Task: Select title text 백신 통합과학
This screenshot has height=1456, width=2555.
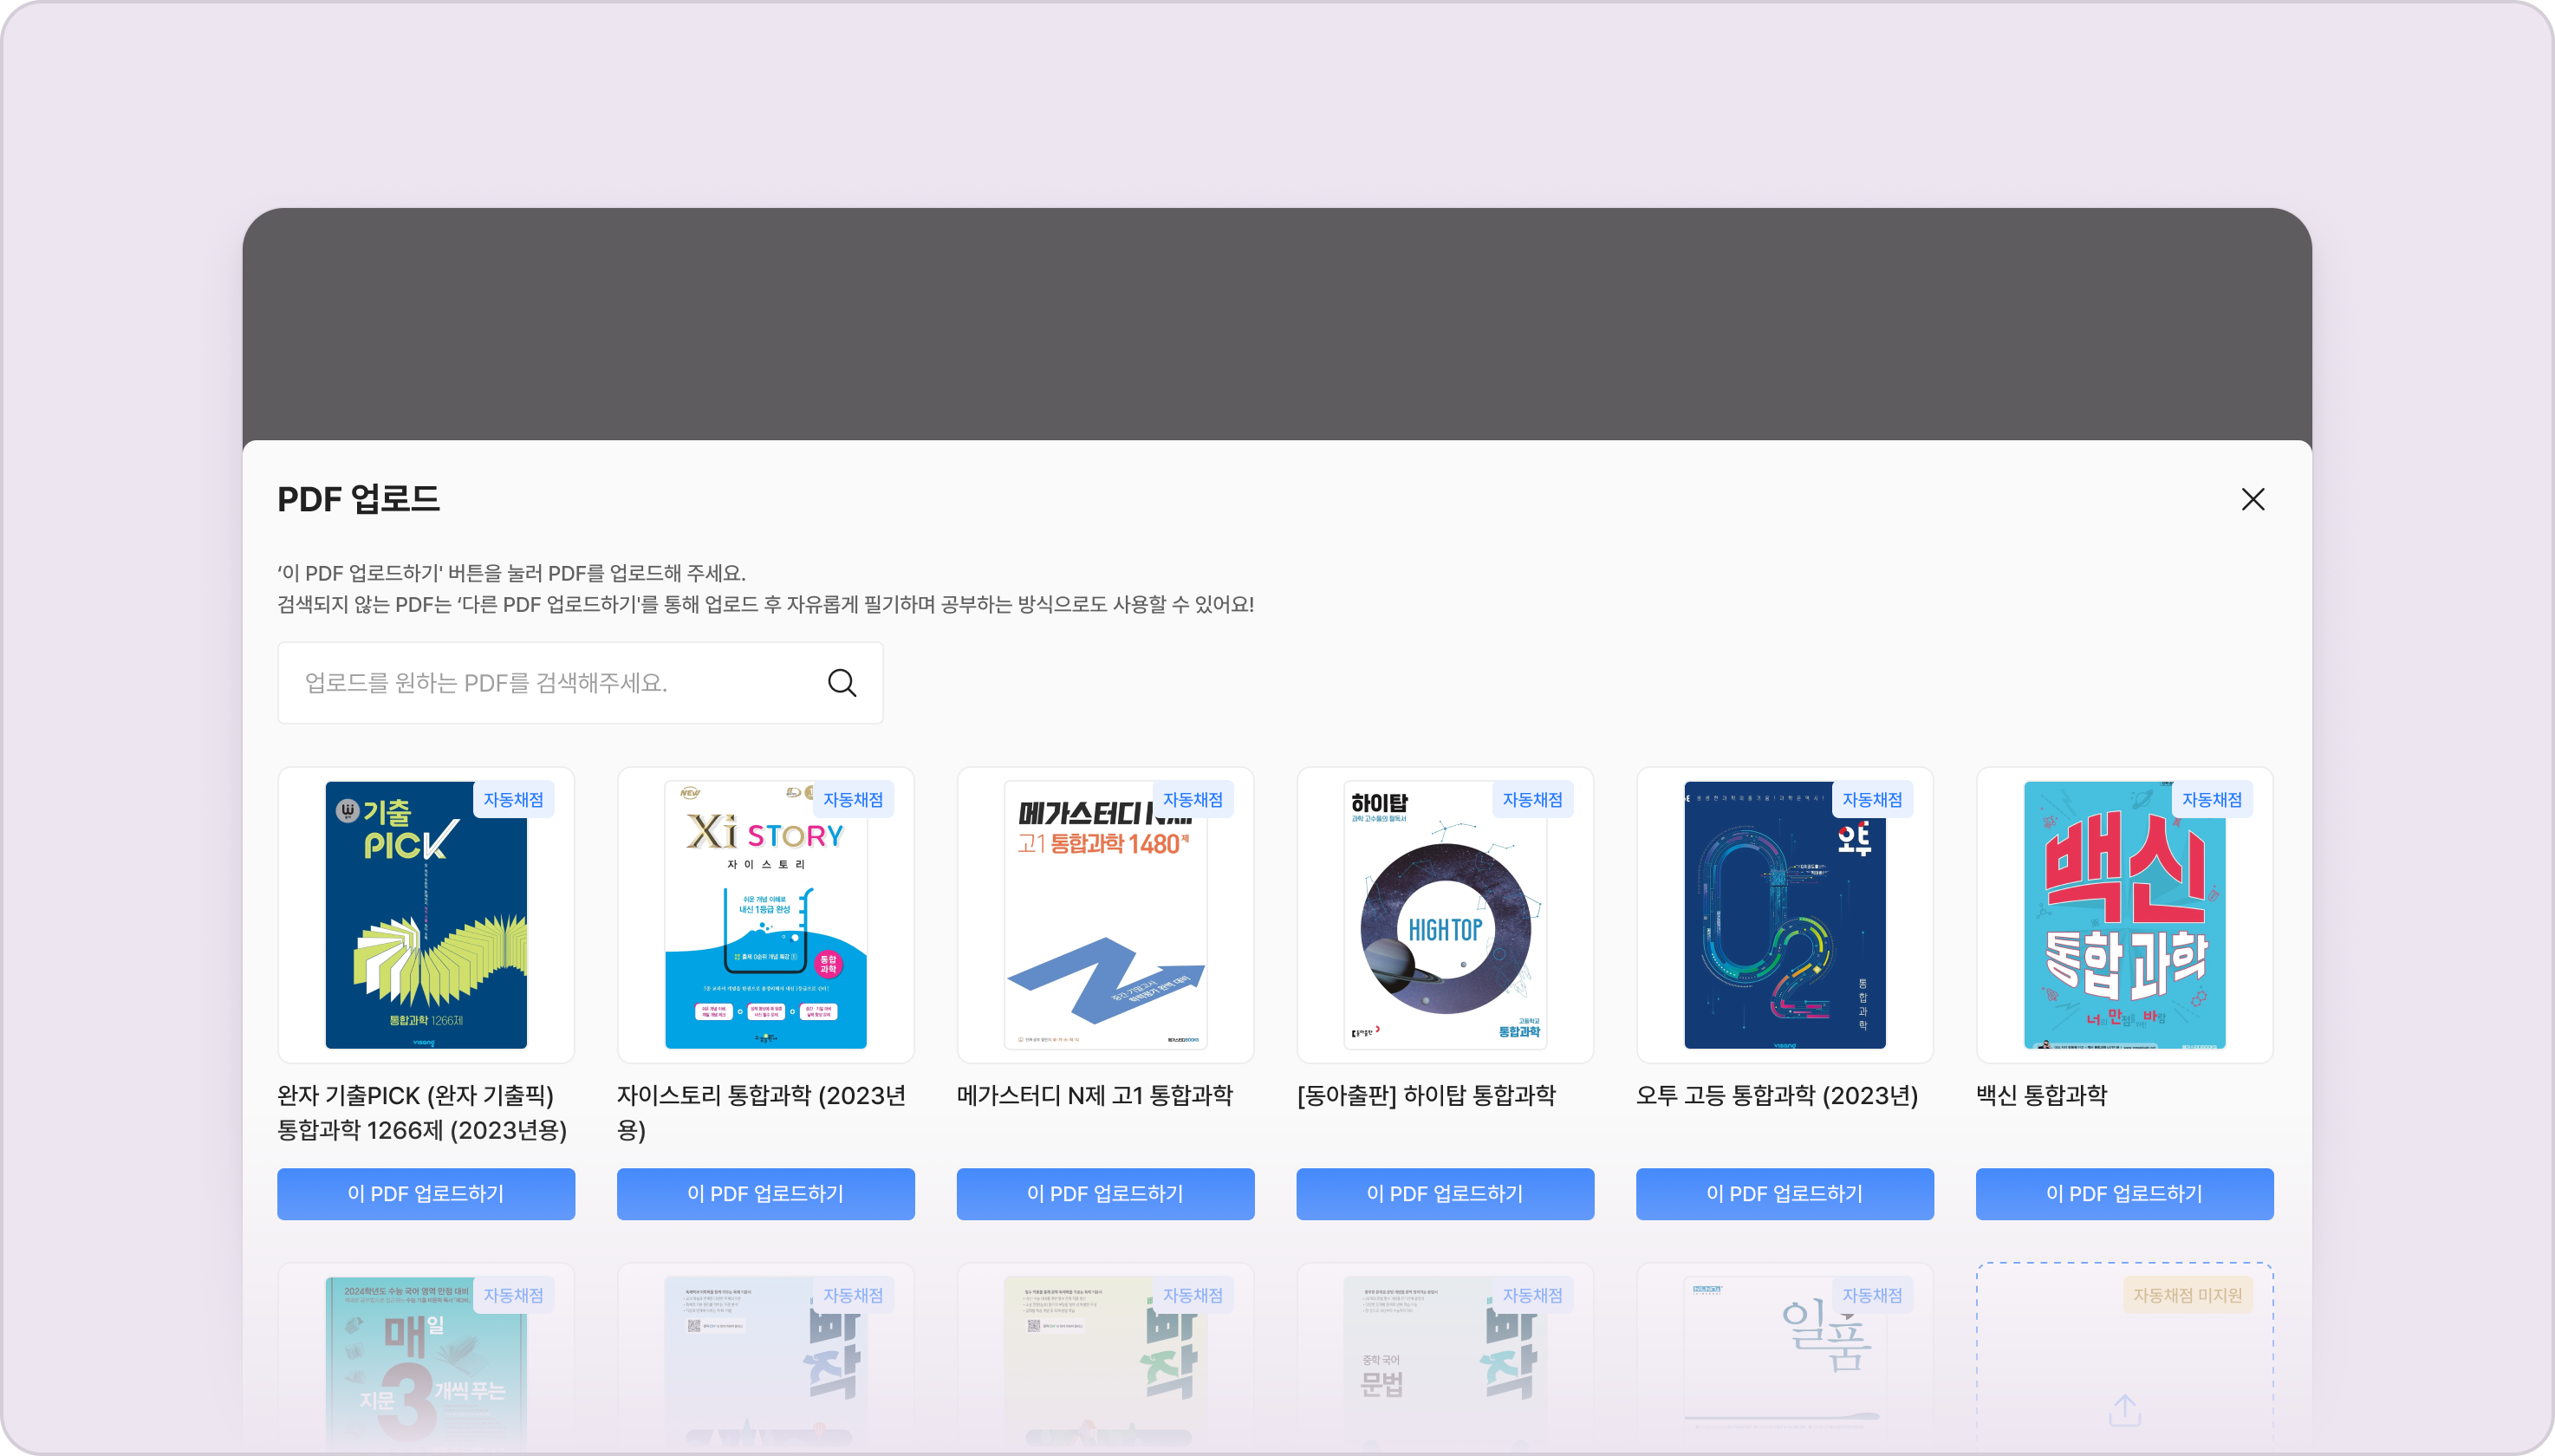Action: (2041, 1095)
